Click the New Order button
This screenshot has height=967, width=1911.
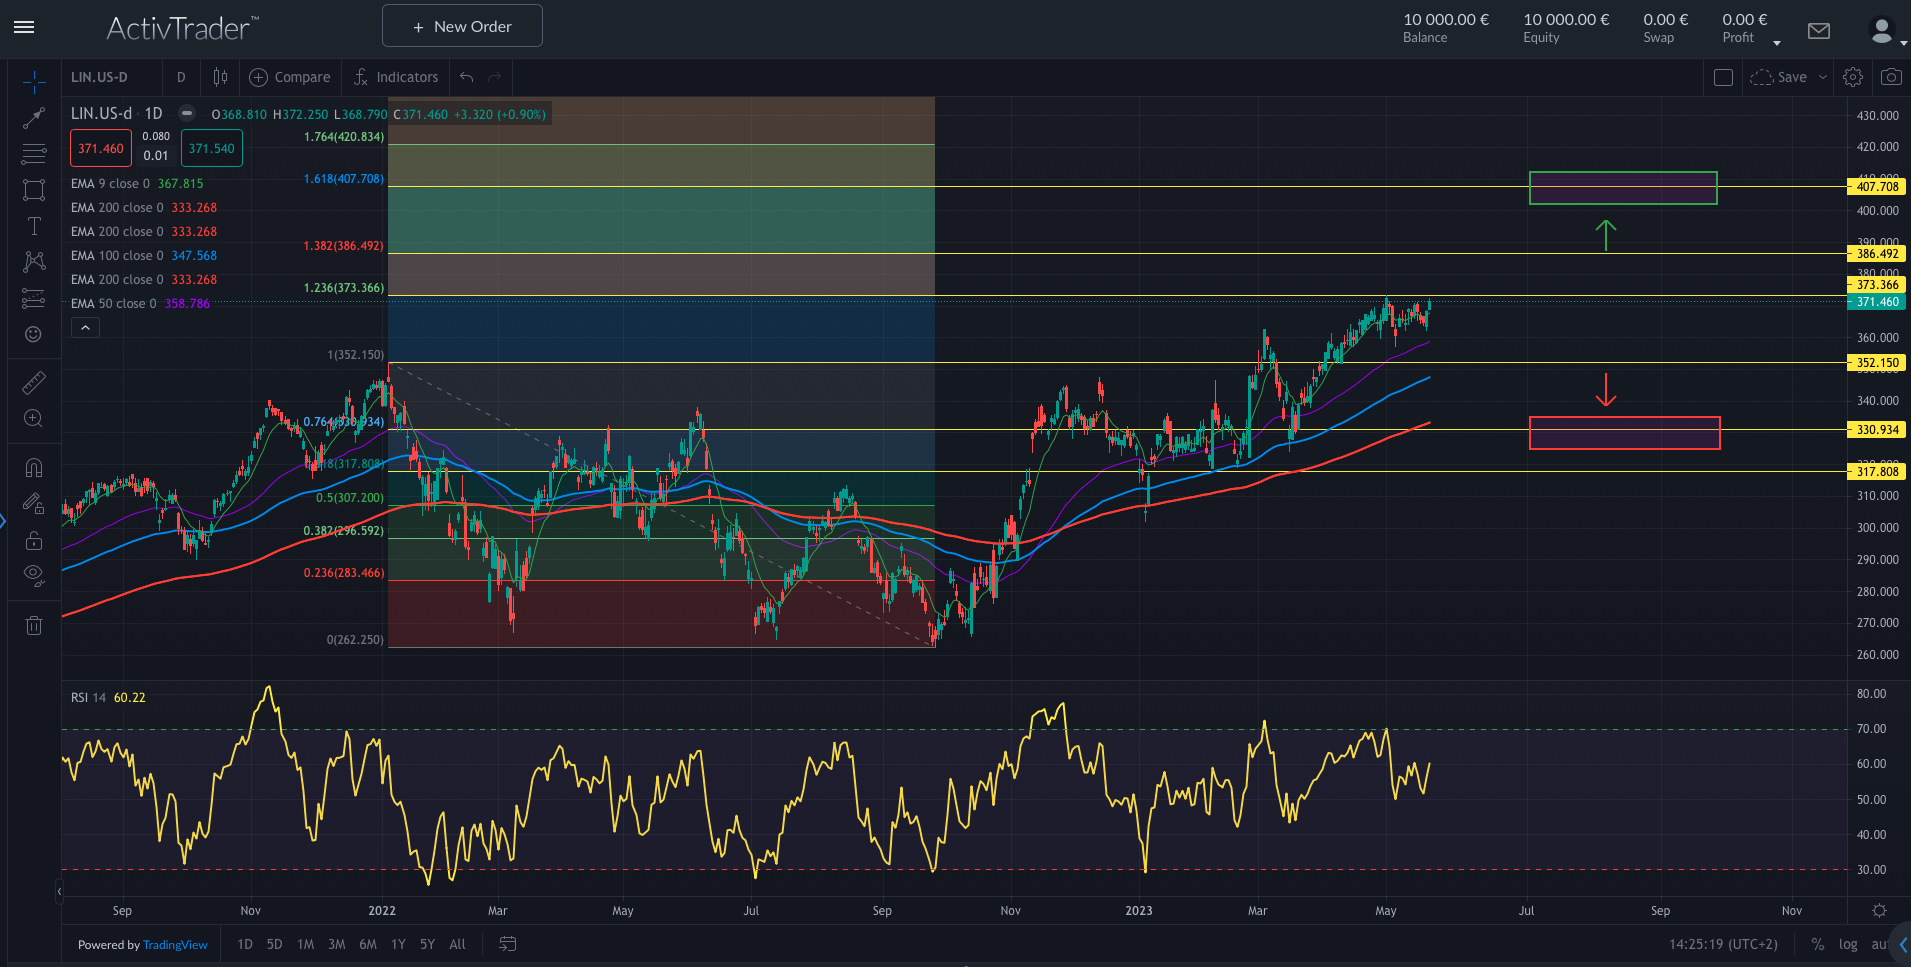point(462,26)
